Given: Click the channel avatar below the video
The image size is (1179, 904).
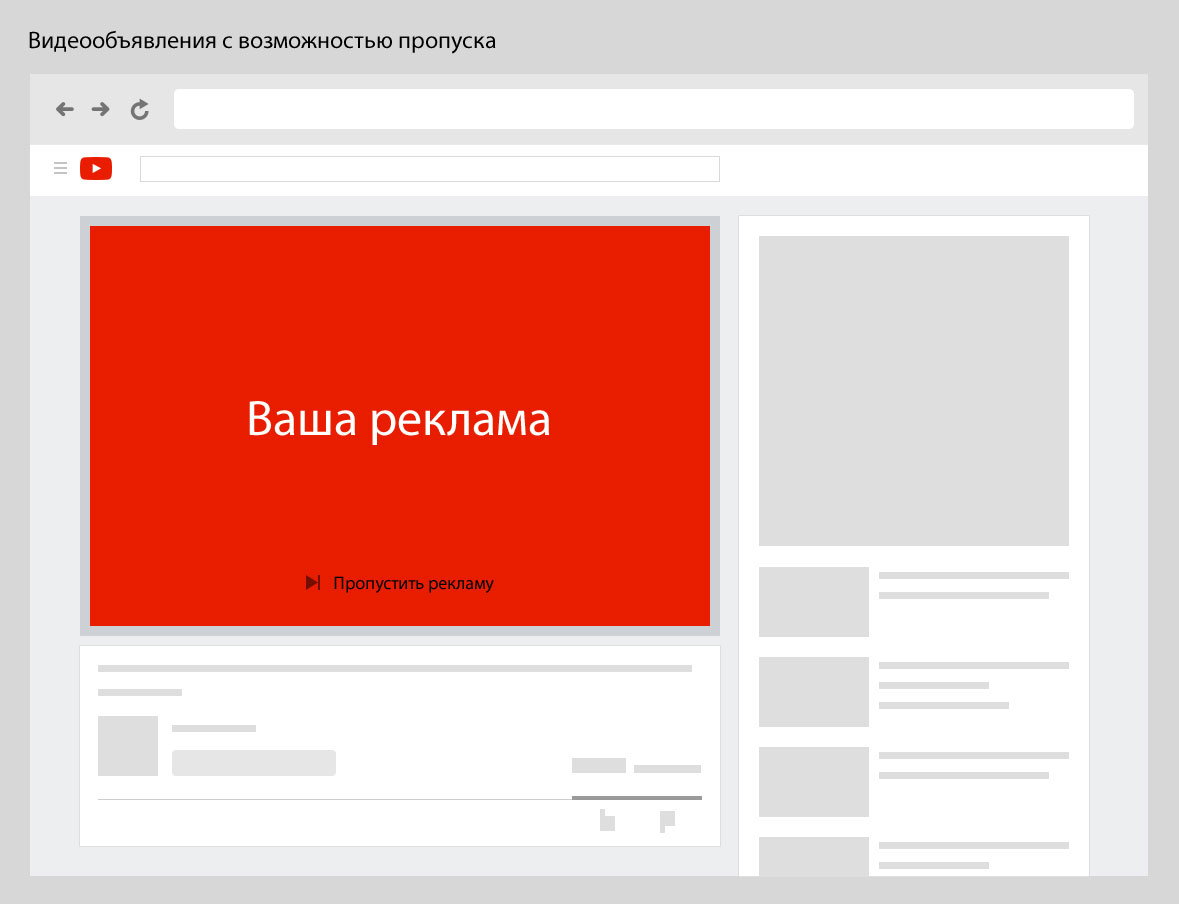Looking at the screenshot, I should 128,746.
